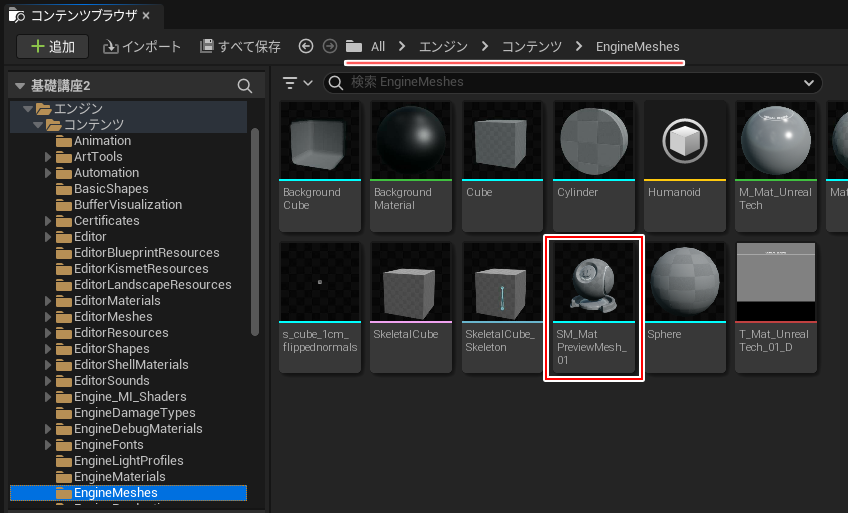This screenshot has width=848, height=513.
Task: Click the folder icon before All breadcrumb
Action: [x=354, y=47]
